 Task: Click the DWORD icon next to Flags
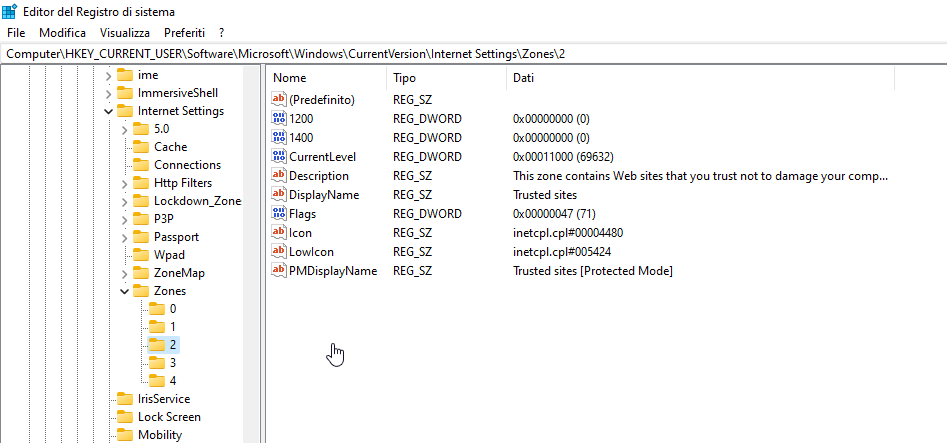point(279,214)
